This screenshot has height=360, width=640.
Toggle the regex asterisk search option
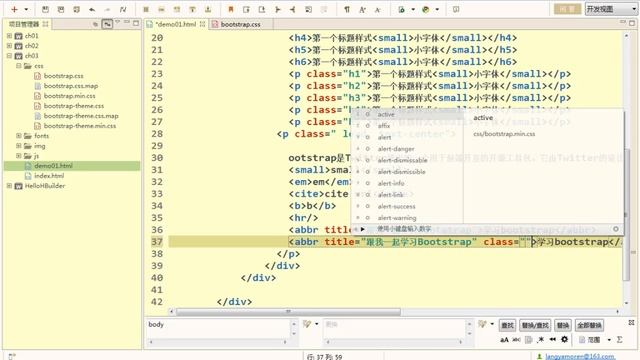click(541, 340)
